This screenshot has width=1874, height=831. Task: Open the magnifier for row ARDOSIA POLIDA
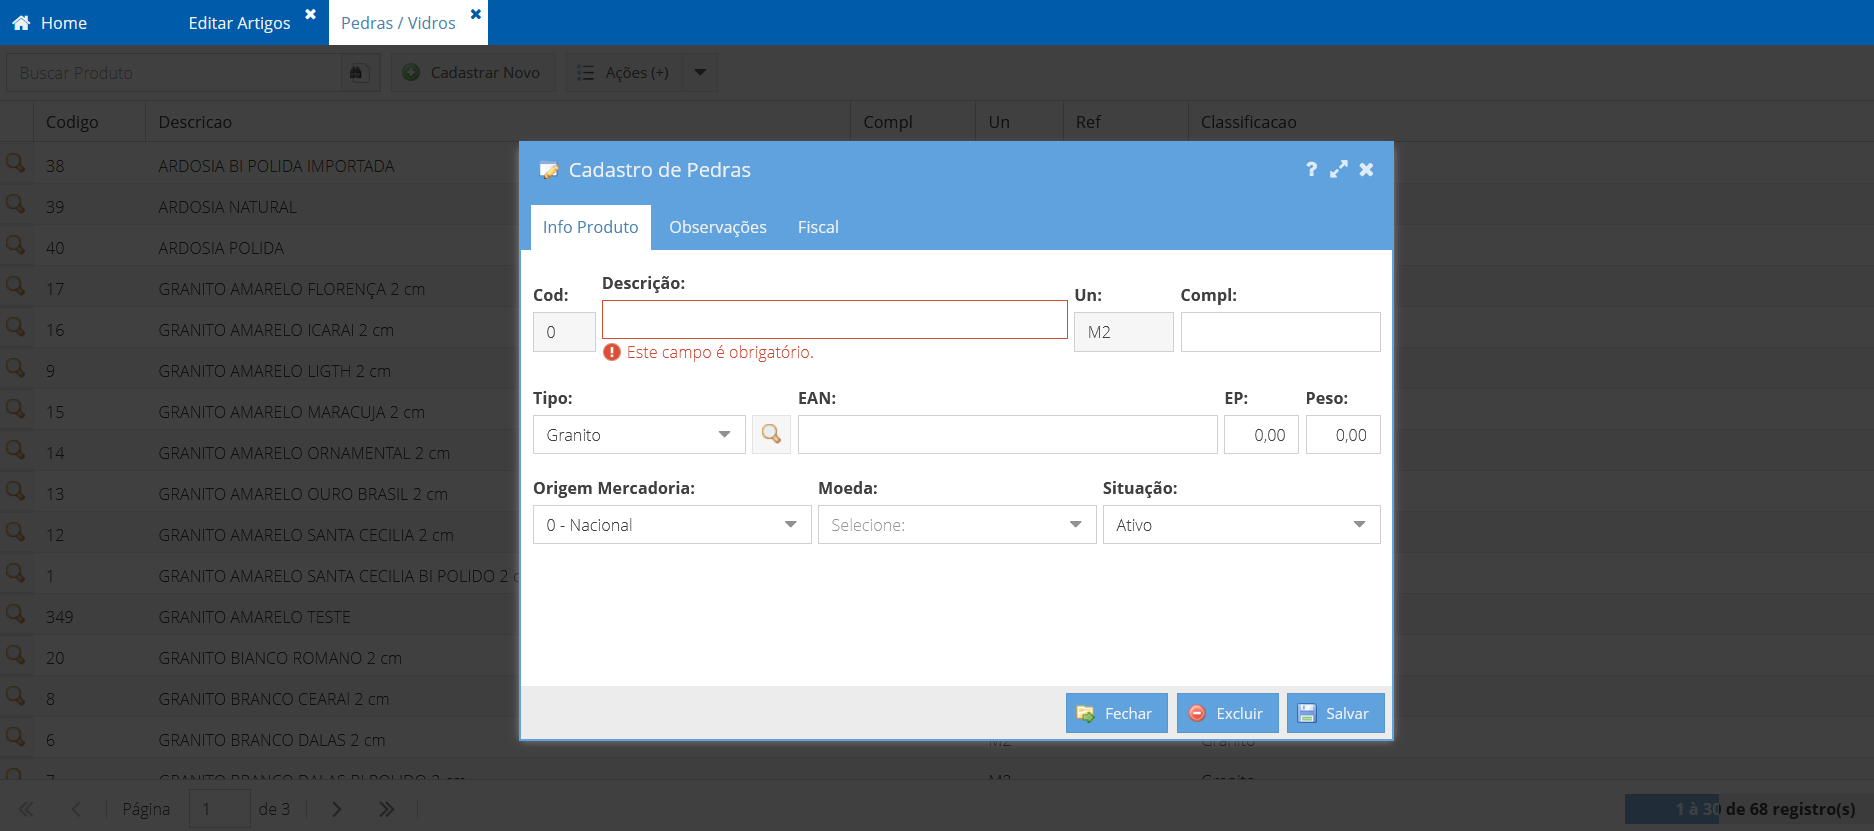click(16, 244)
